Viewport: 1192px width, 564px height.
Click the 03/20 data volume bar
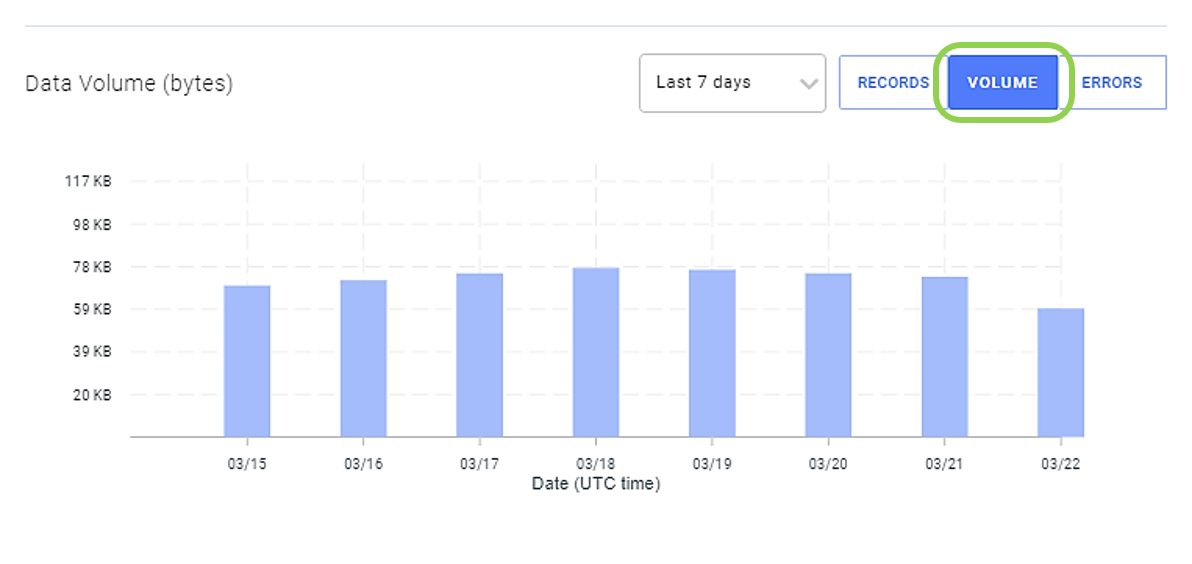pyautogui.click(x=829, y=355)
